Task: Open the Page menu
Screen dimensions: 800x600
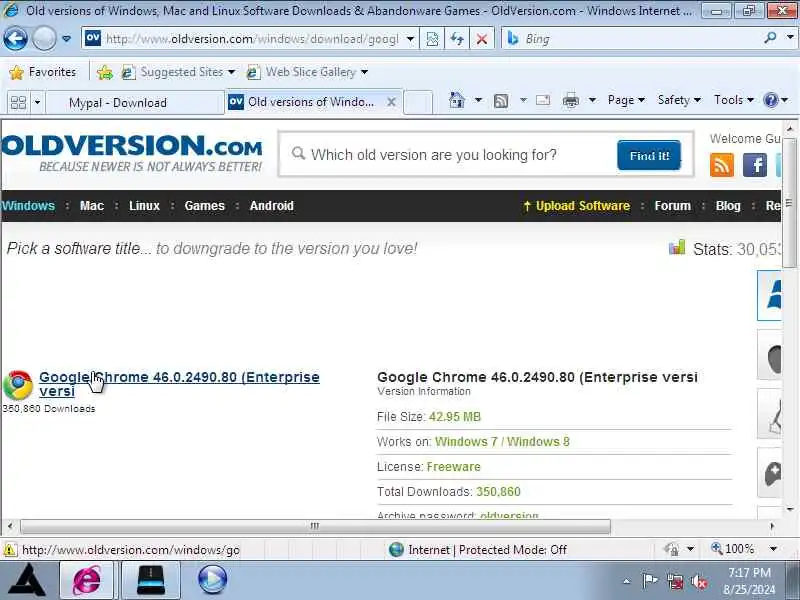Action: [626, 100]
